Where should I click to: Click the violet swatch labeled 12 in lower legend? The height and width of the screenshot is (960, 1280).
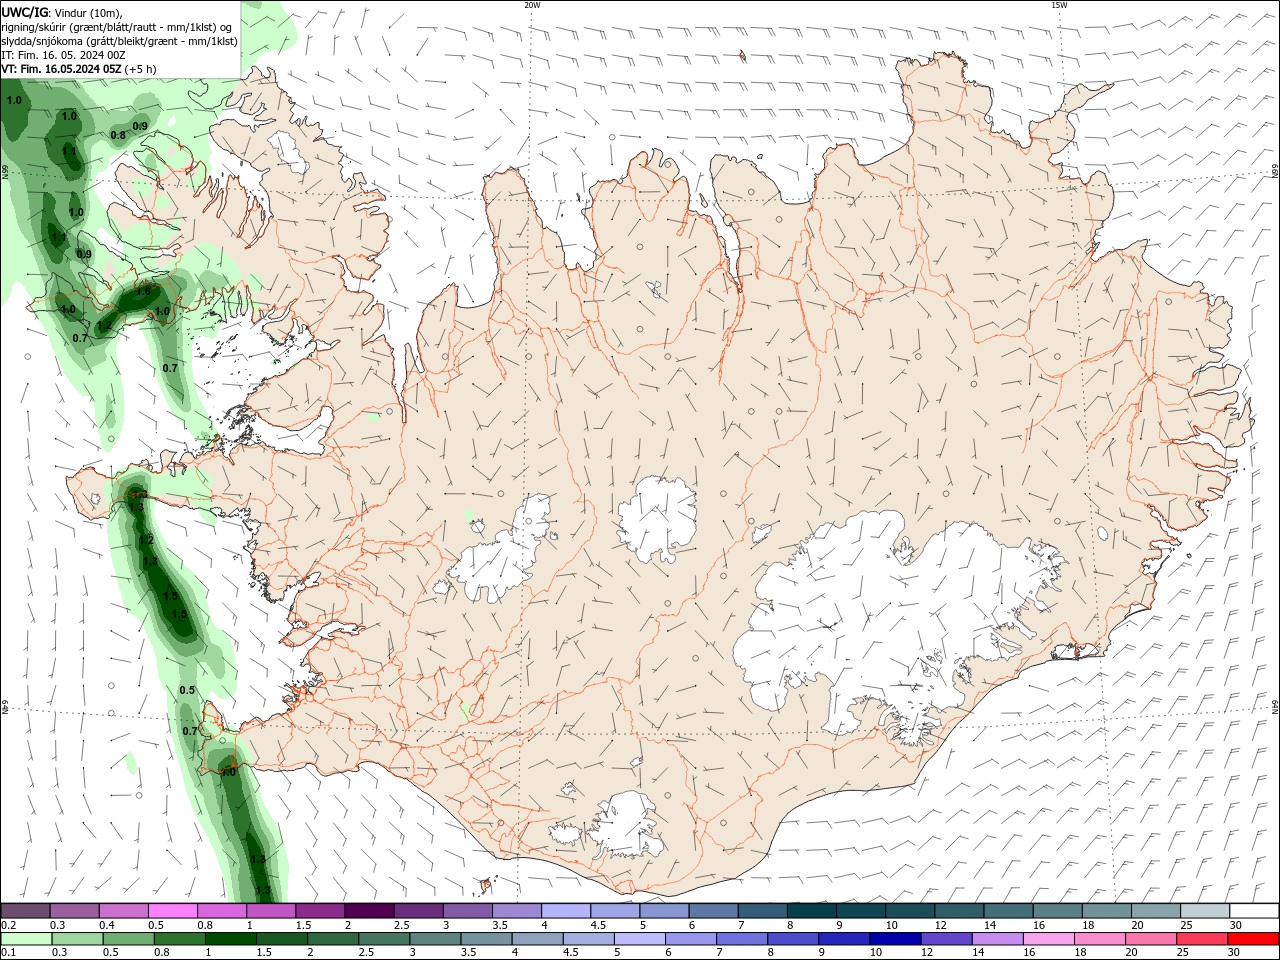[x=944, y=939]
